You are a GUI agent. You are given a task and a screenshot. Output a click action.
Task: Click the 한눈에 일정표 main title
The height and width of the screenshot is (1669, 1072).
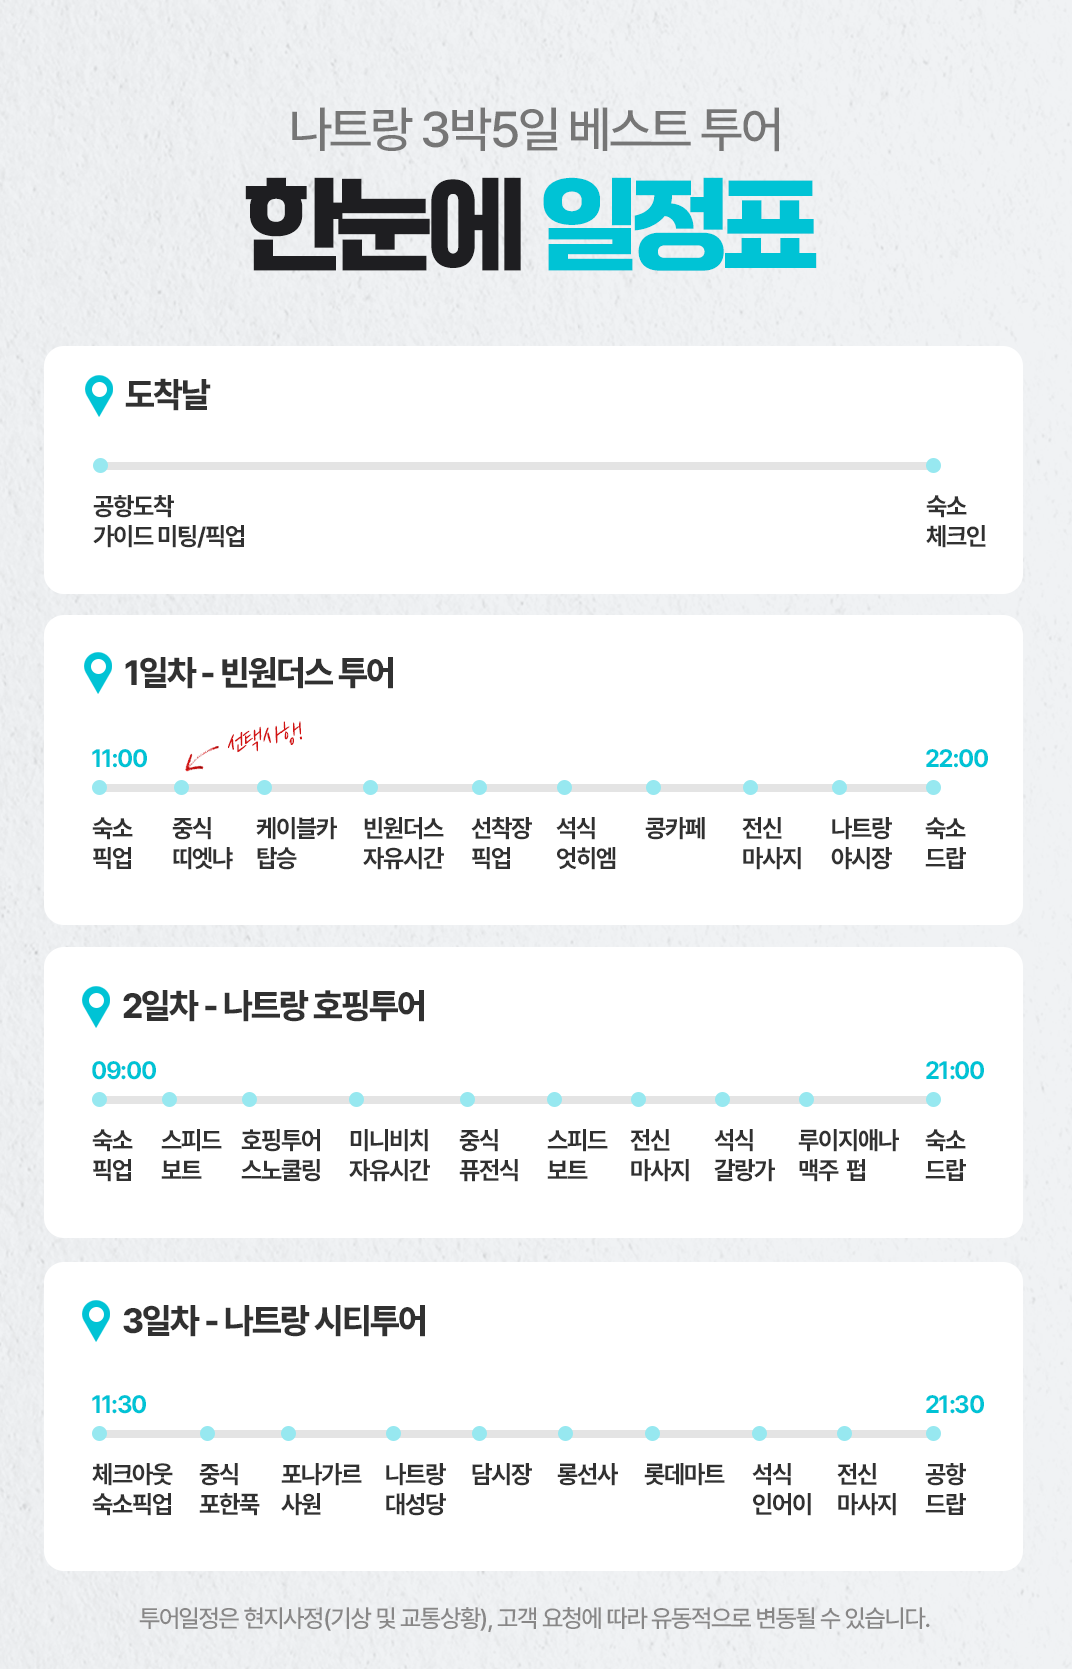click(x=531, y=225)
